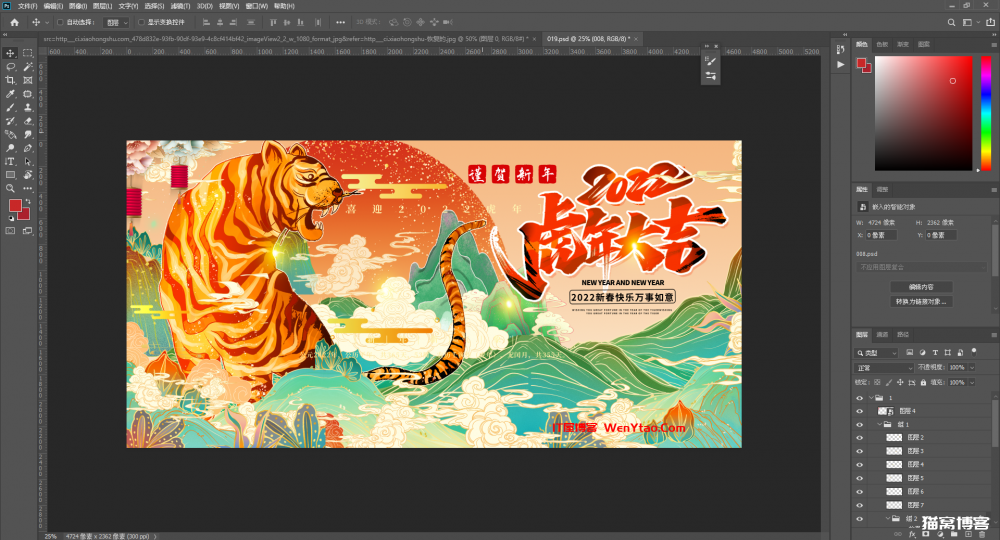The height and width of the screenshot is (540, 1000).
Task: Click the lock-all padlock icon
Action: pos(923,383)
